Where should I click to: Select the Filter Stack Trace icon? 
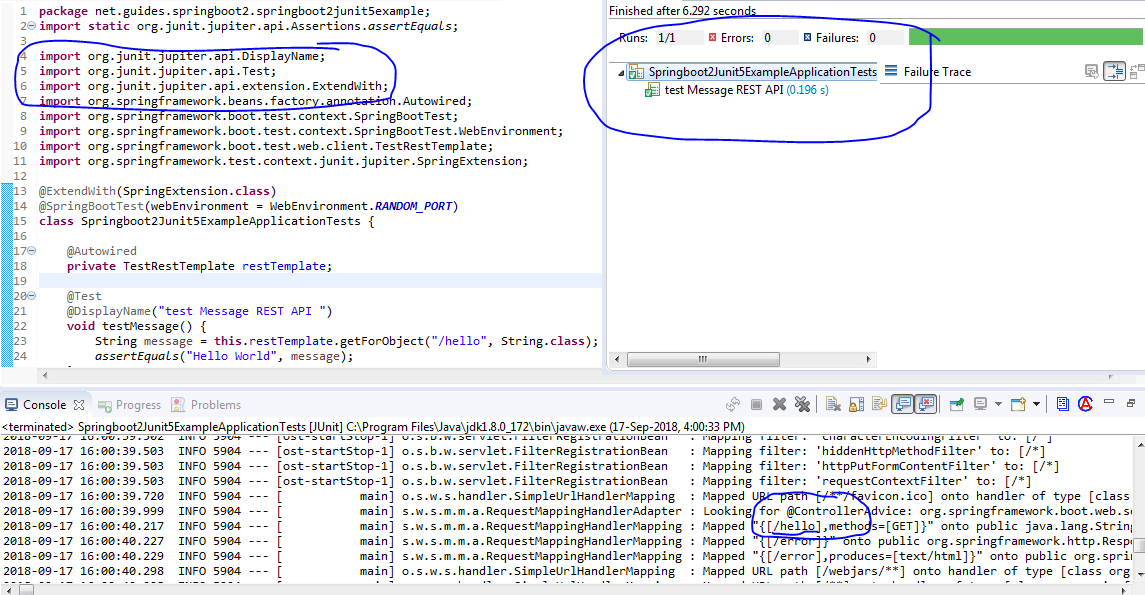click(x=1114, y=70)
